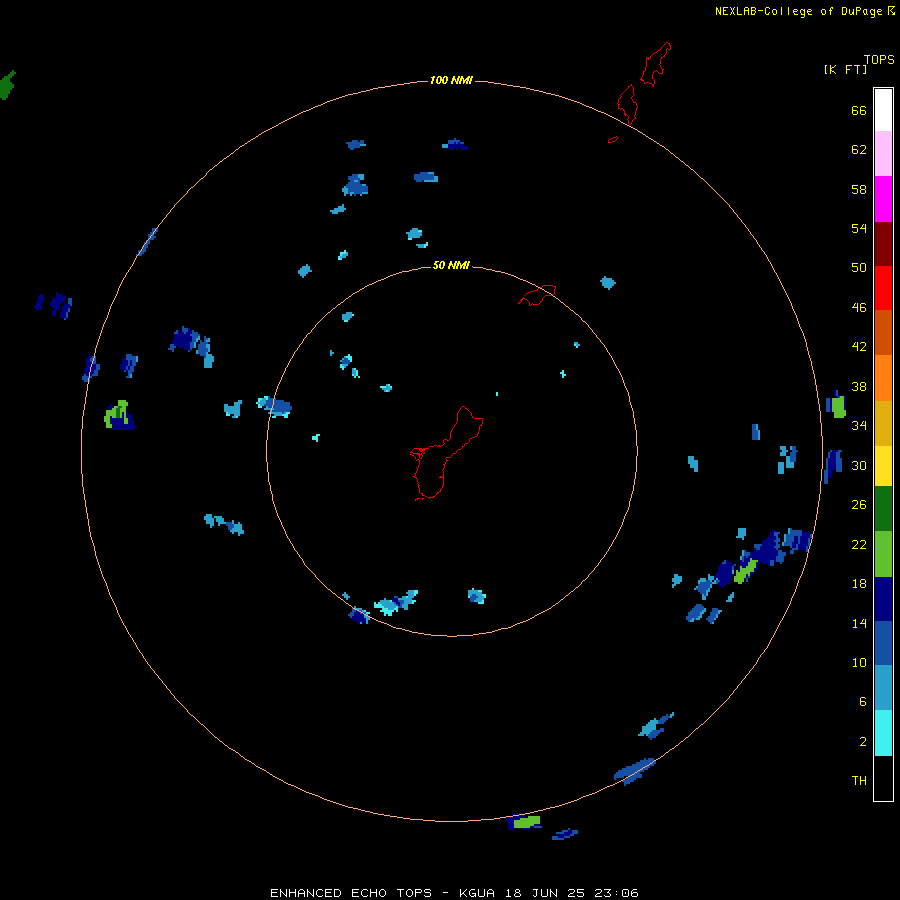Click the ENHANCED ECHO TOPS KGUA caption
This screenshot has height=900, width=900.
click(454, 893)
